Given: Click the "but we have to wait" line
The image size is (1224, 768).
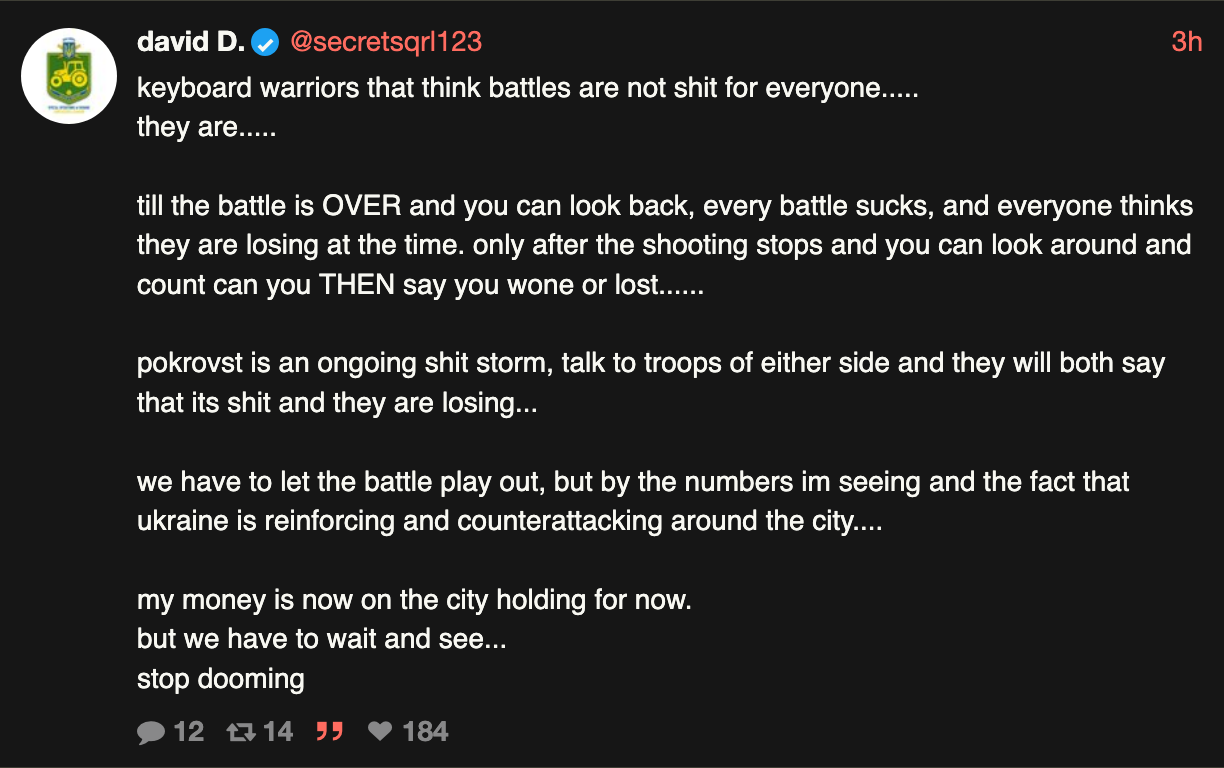Looking at the screenshot, I should pyautogui.click(x=321, y=640).
